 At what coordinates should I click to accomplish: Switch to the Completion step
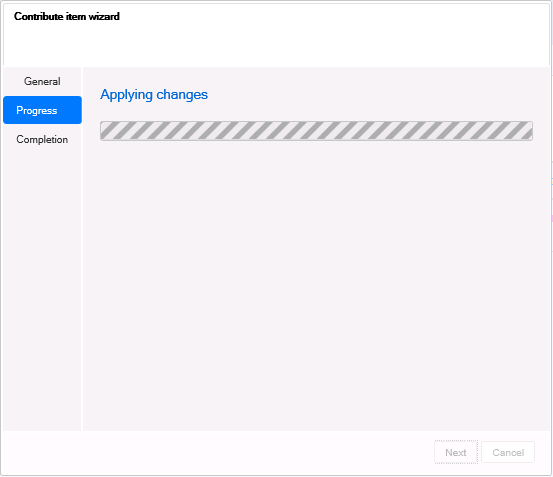pyautogui.click(x=42, y=139)
